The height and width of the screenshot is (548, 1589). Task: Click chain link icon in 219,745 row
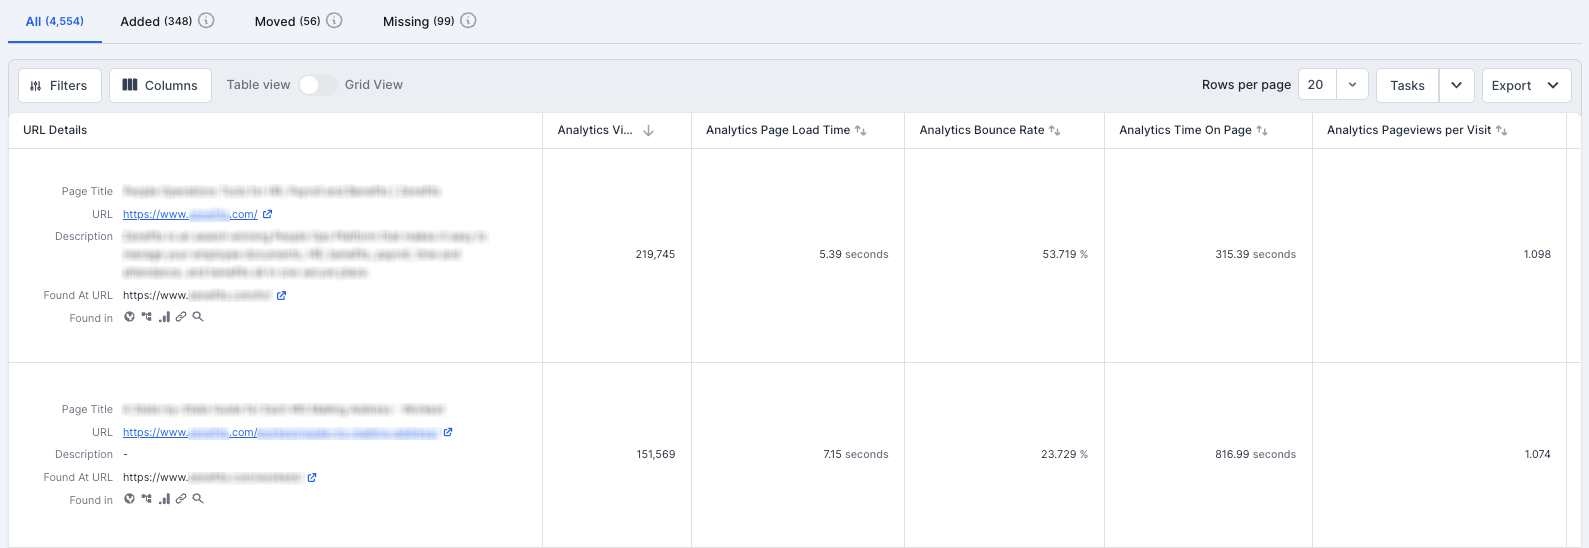pos(181,317)
